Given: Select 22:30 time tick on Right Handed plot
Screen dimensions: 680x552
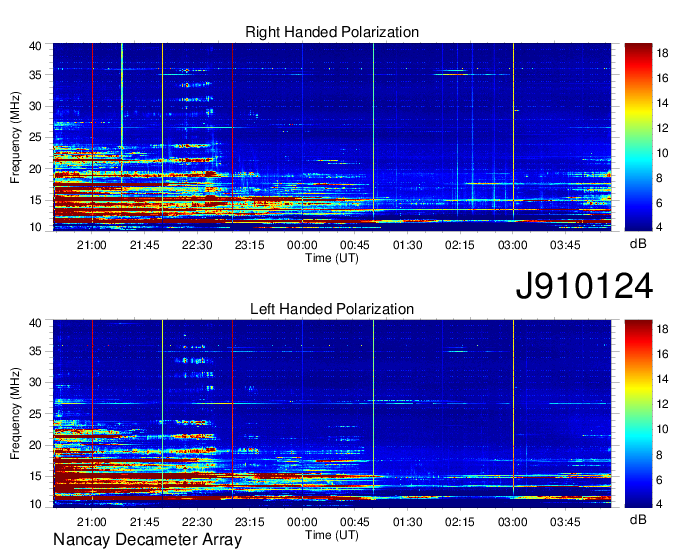Looking at the screenshot, I should (x=197, y=245).
